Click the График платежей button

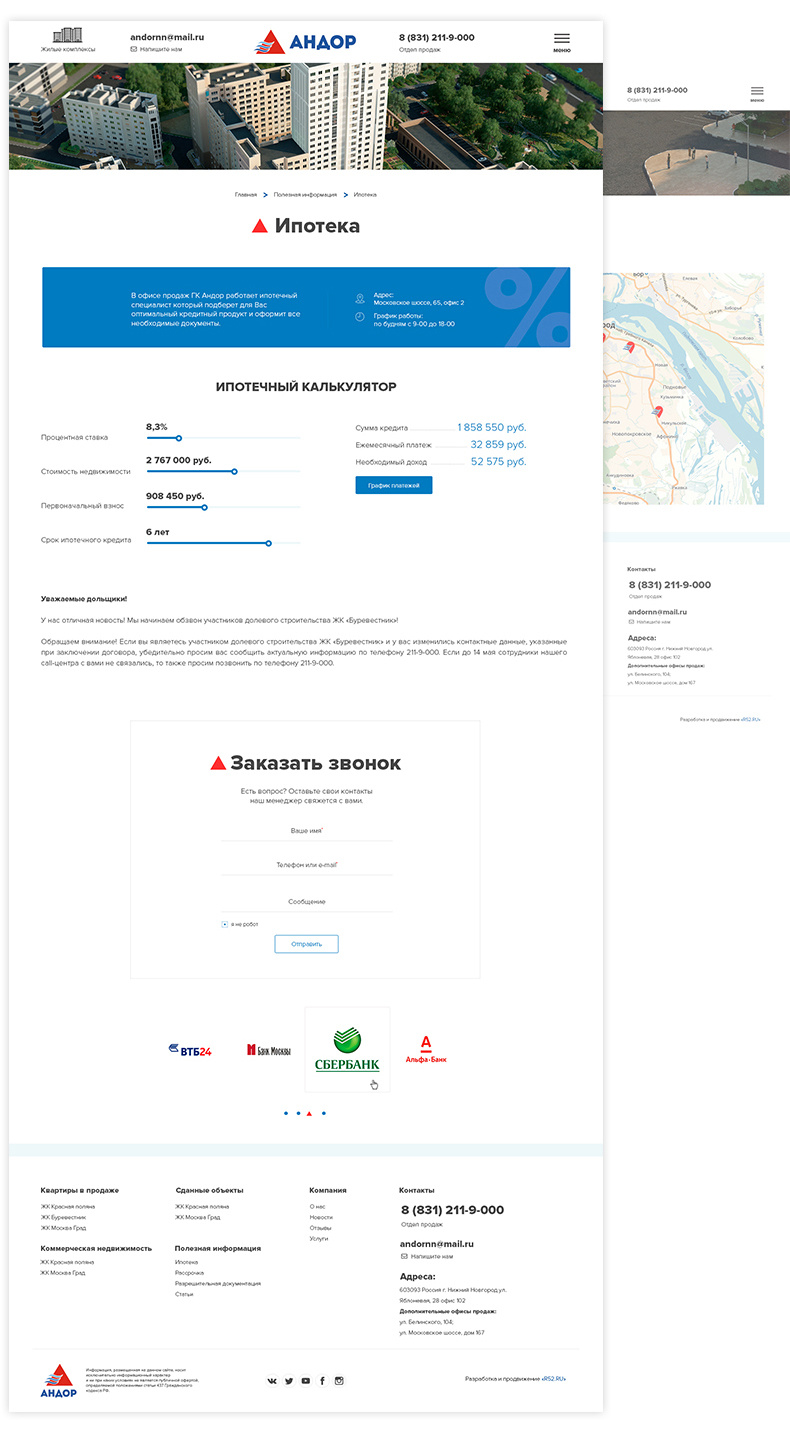coord(394,485)
